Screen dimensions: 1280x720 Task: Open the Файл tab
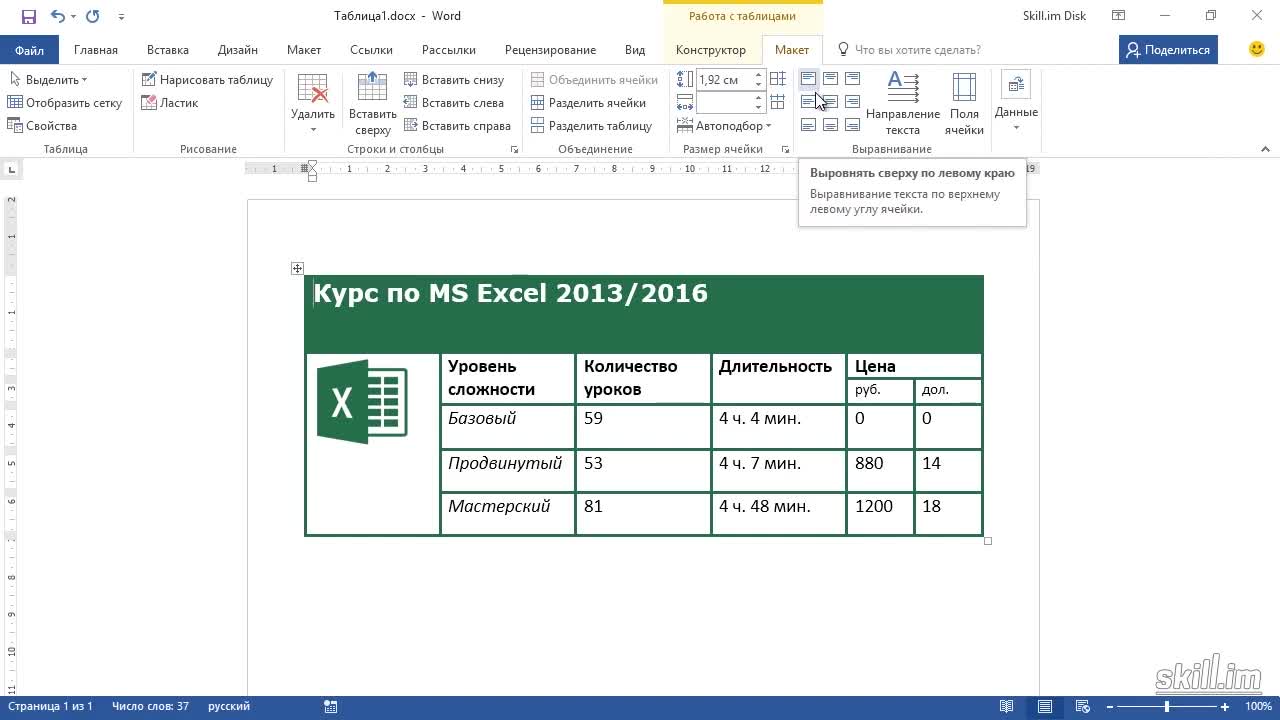[x=29, y=49]
